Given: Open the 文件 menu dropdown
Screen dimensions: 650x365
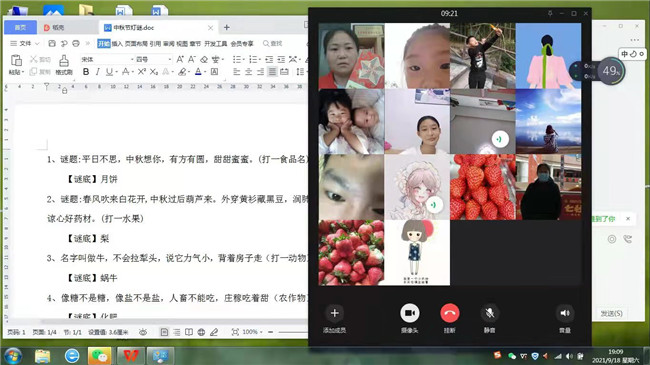Looking at the screenshot, I should (25, 43).
